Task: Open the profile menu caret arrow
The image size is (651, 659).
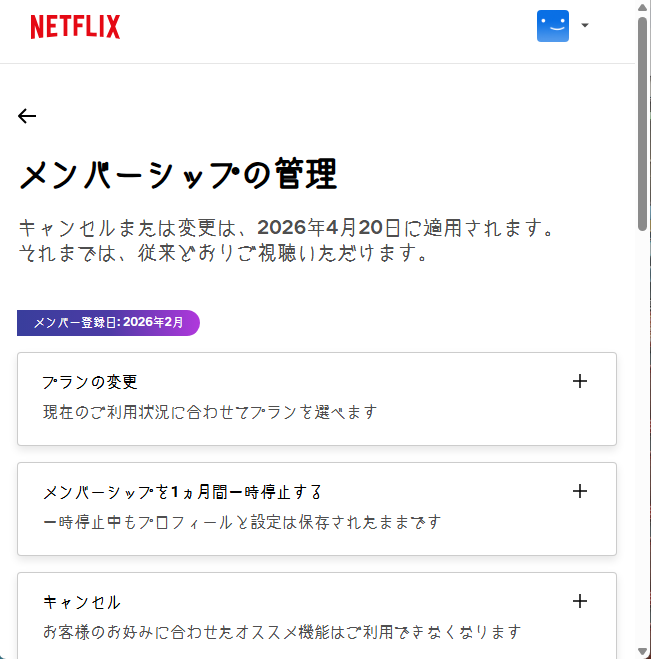Action: tap(585, 26)
